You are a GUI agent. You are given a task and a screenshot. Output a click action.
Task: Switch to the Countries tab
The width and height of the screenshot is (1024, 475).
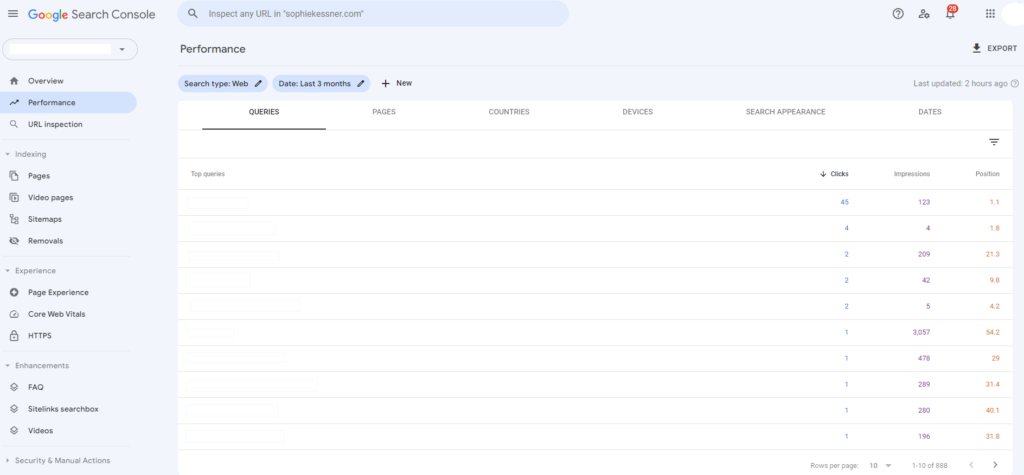509,112
